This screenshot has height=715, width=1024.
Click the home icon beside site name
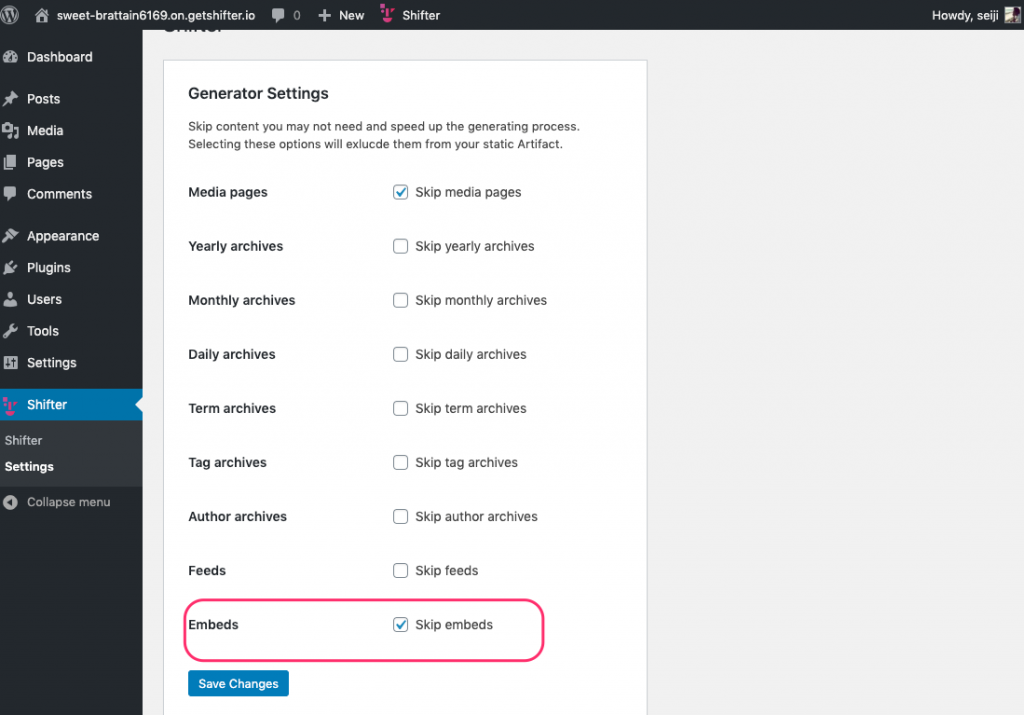coord(42,15)
